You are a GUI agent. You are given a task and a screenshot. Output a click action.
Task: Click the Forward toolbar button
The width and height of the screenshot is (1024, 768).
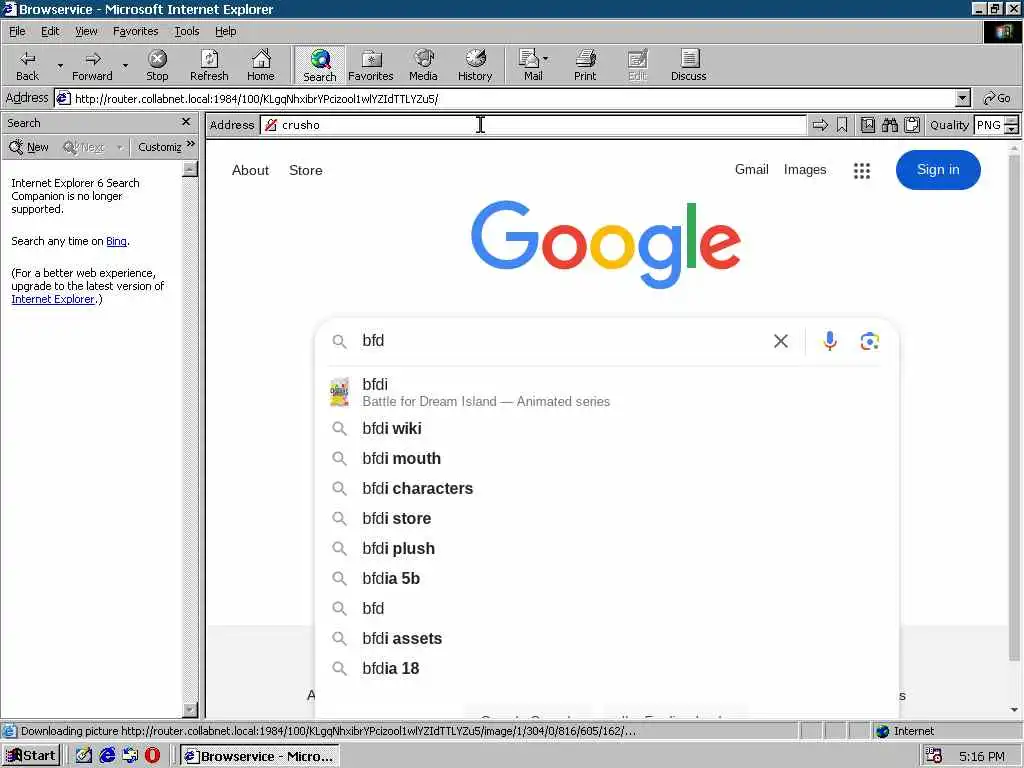[92, 65]
